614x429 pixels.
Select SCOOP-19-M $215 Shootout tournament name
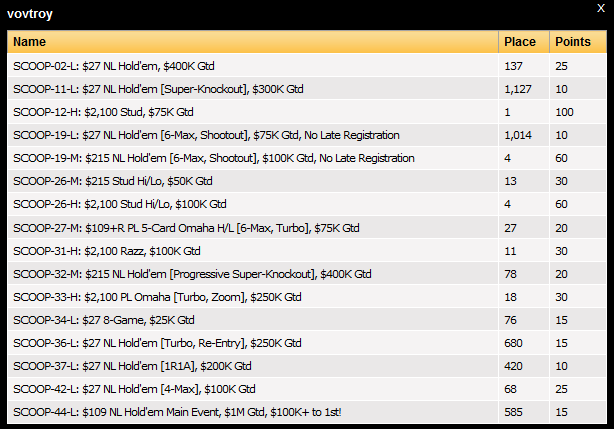click(214, 158)
